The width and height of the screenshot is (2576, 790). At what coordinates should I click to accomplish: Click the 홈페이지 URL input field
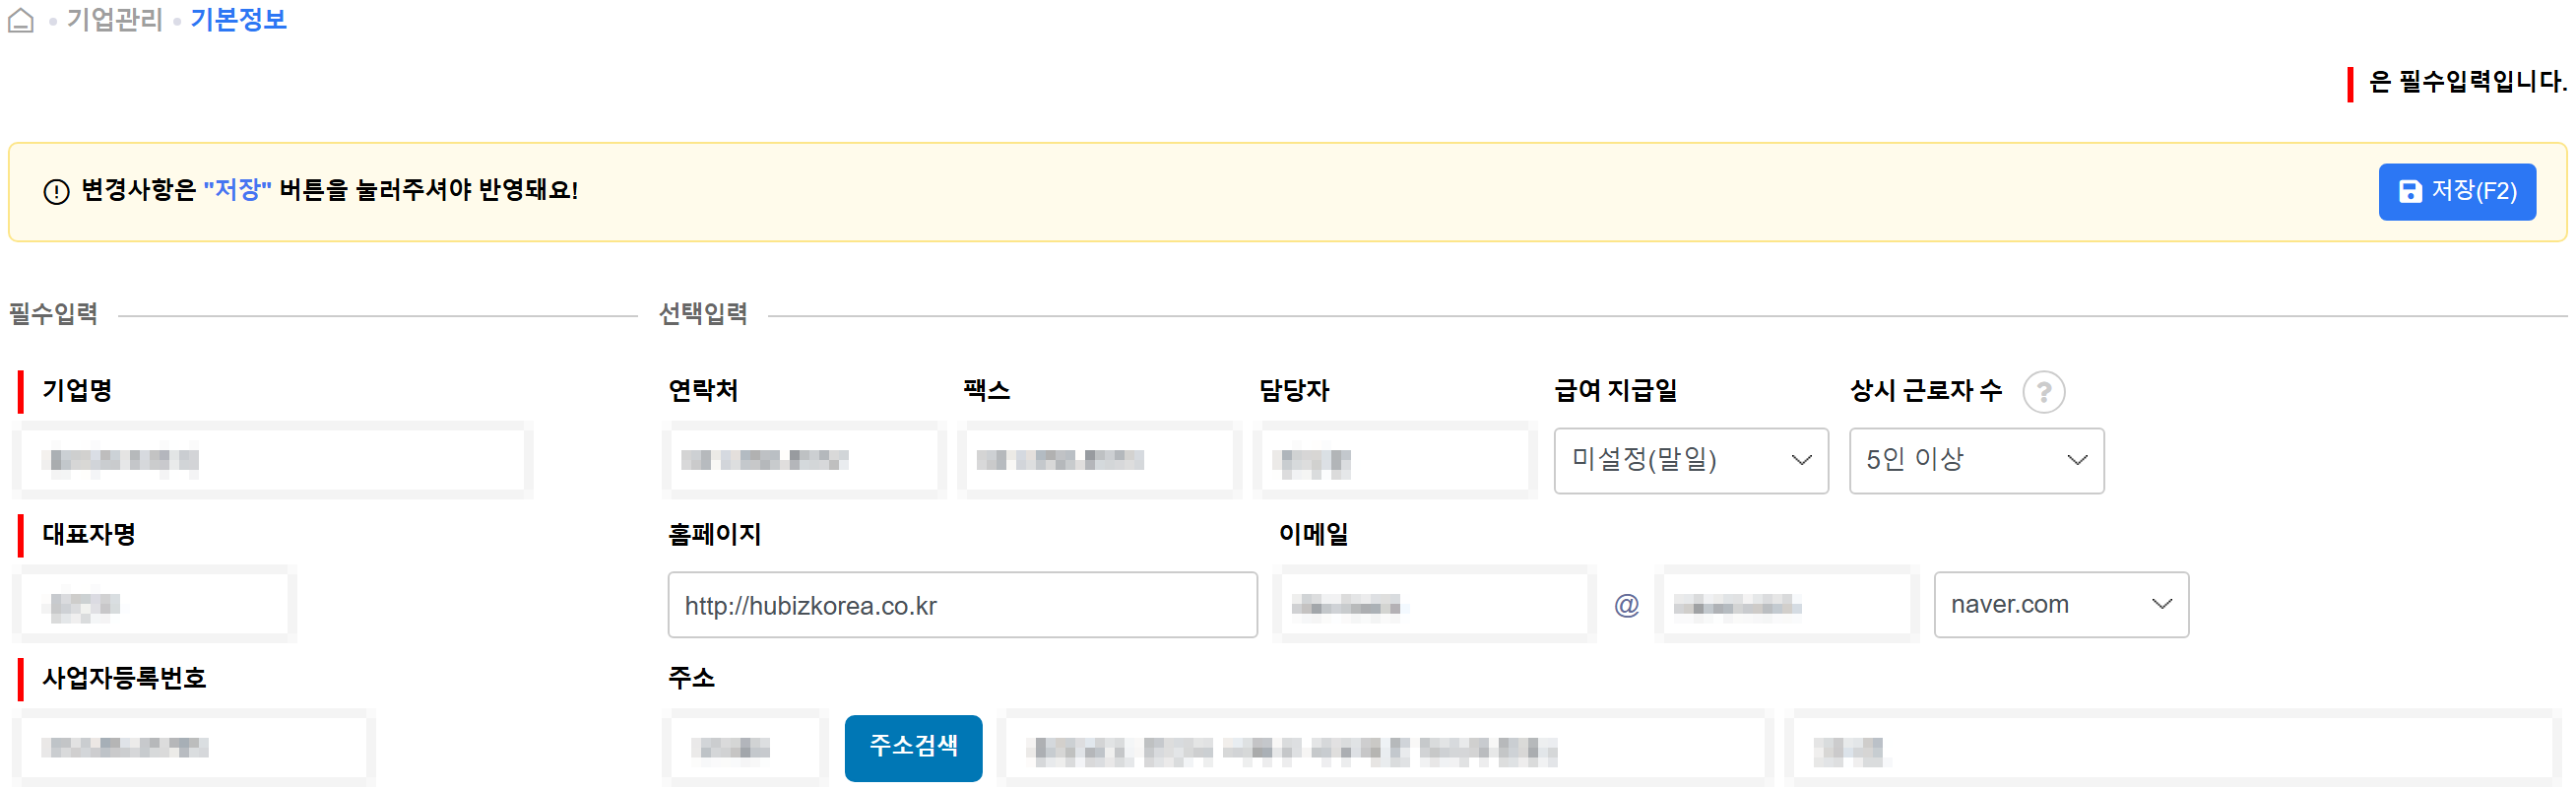coord(962,605)
